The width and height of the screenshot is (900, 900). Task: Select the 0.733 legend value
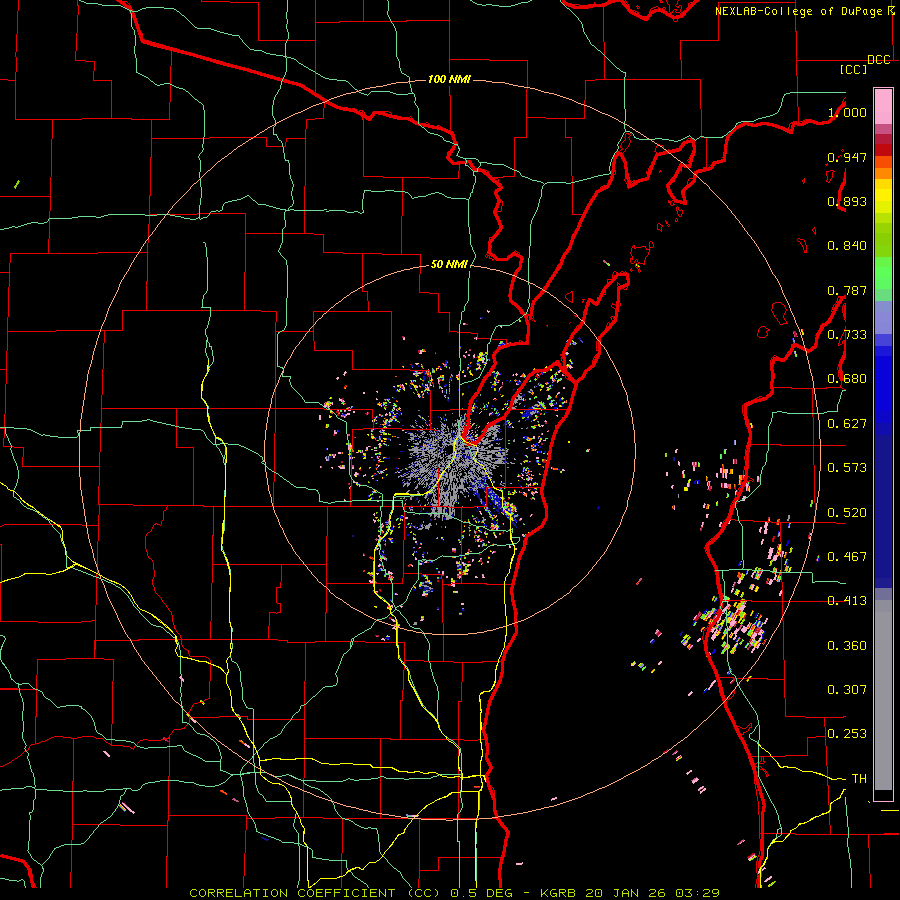coord(847,335)
